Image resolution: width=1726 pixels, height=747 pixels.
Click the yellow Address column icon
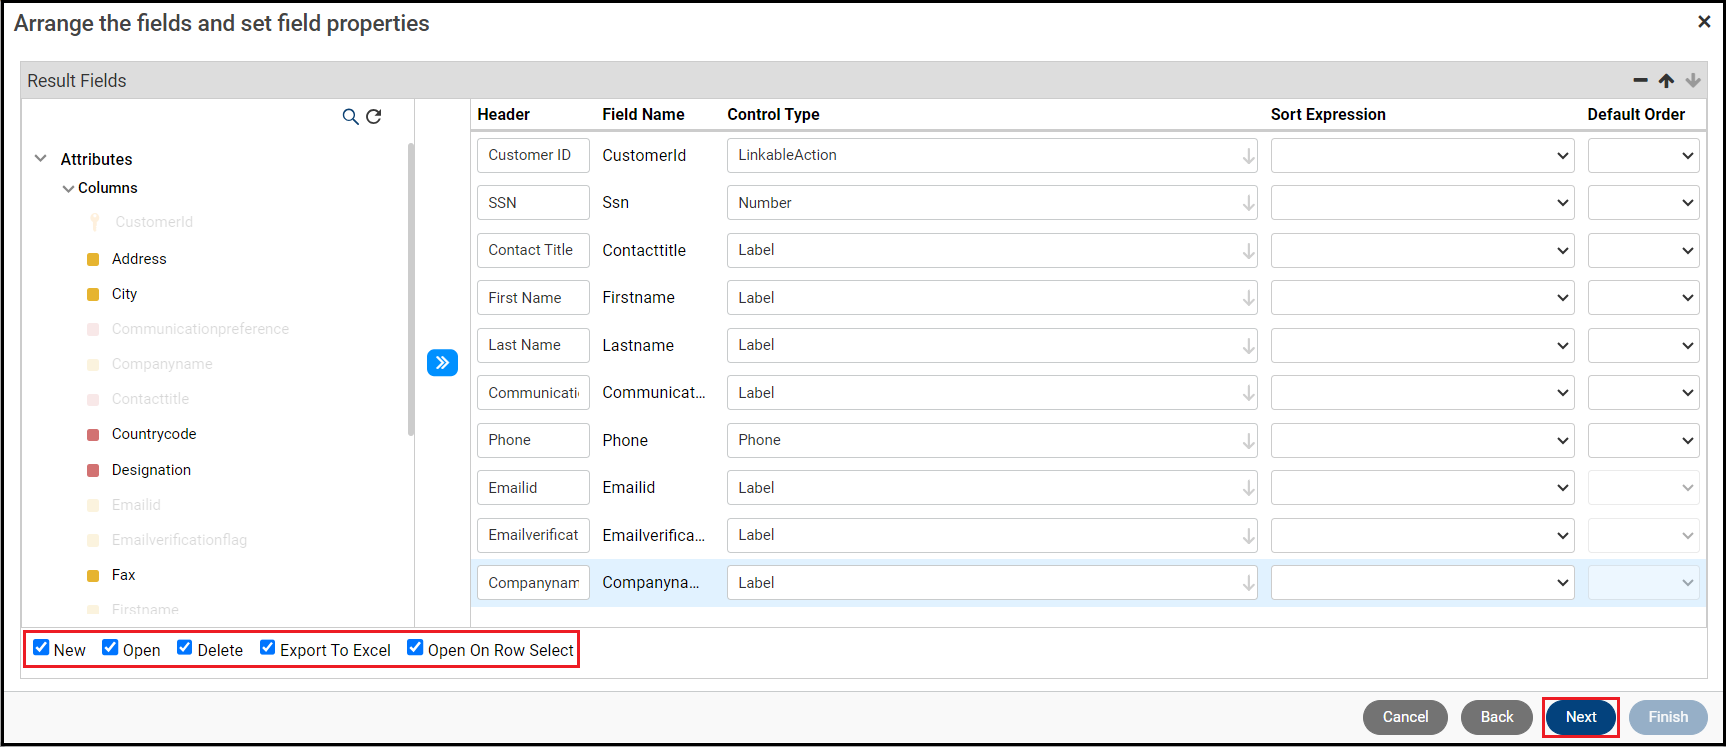click(x=93, y=259)
